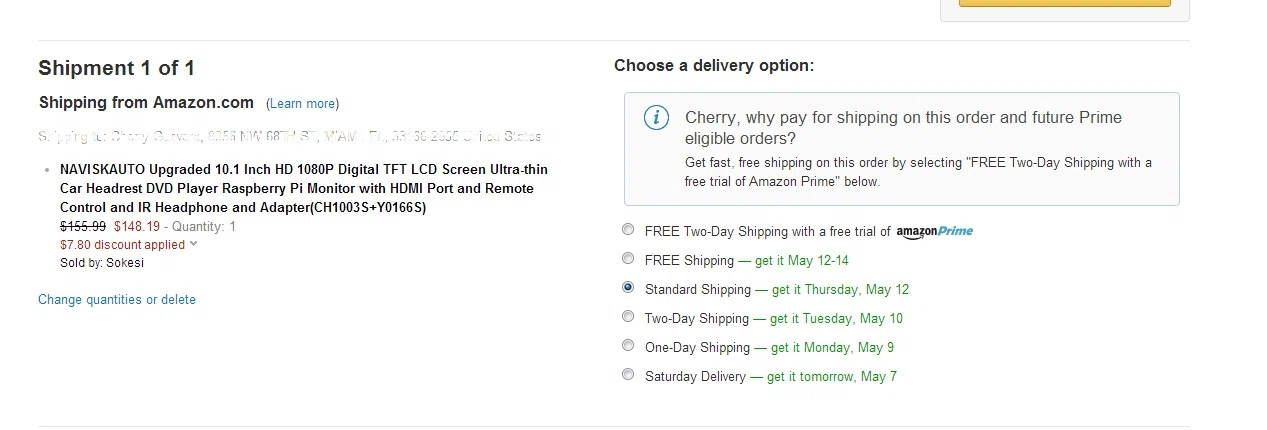Screen dimensions: 1267x430
Task: Expand the $7.80 discount applied chevron
Action: 193,244
